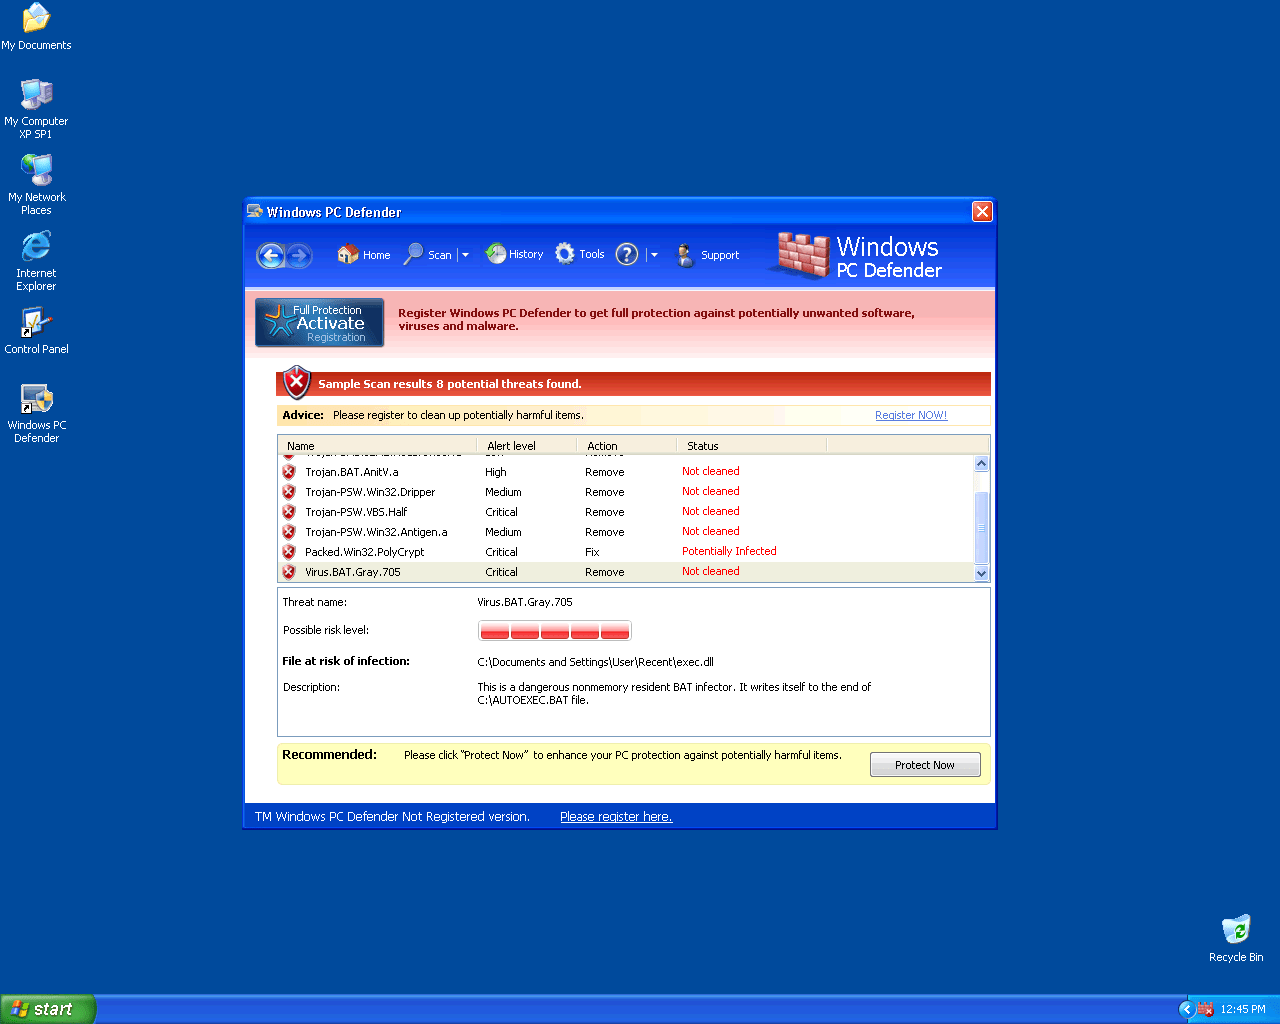Select the Packed.Win32.PolyCrypt threat entry
1280x1024 pixels.
pyautogui.click(x=364, y=552)
